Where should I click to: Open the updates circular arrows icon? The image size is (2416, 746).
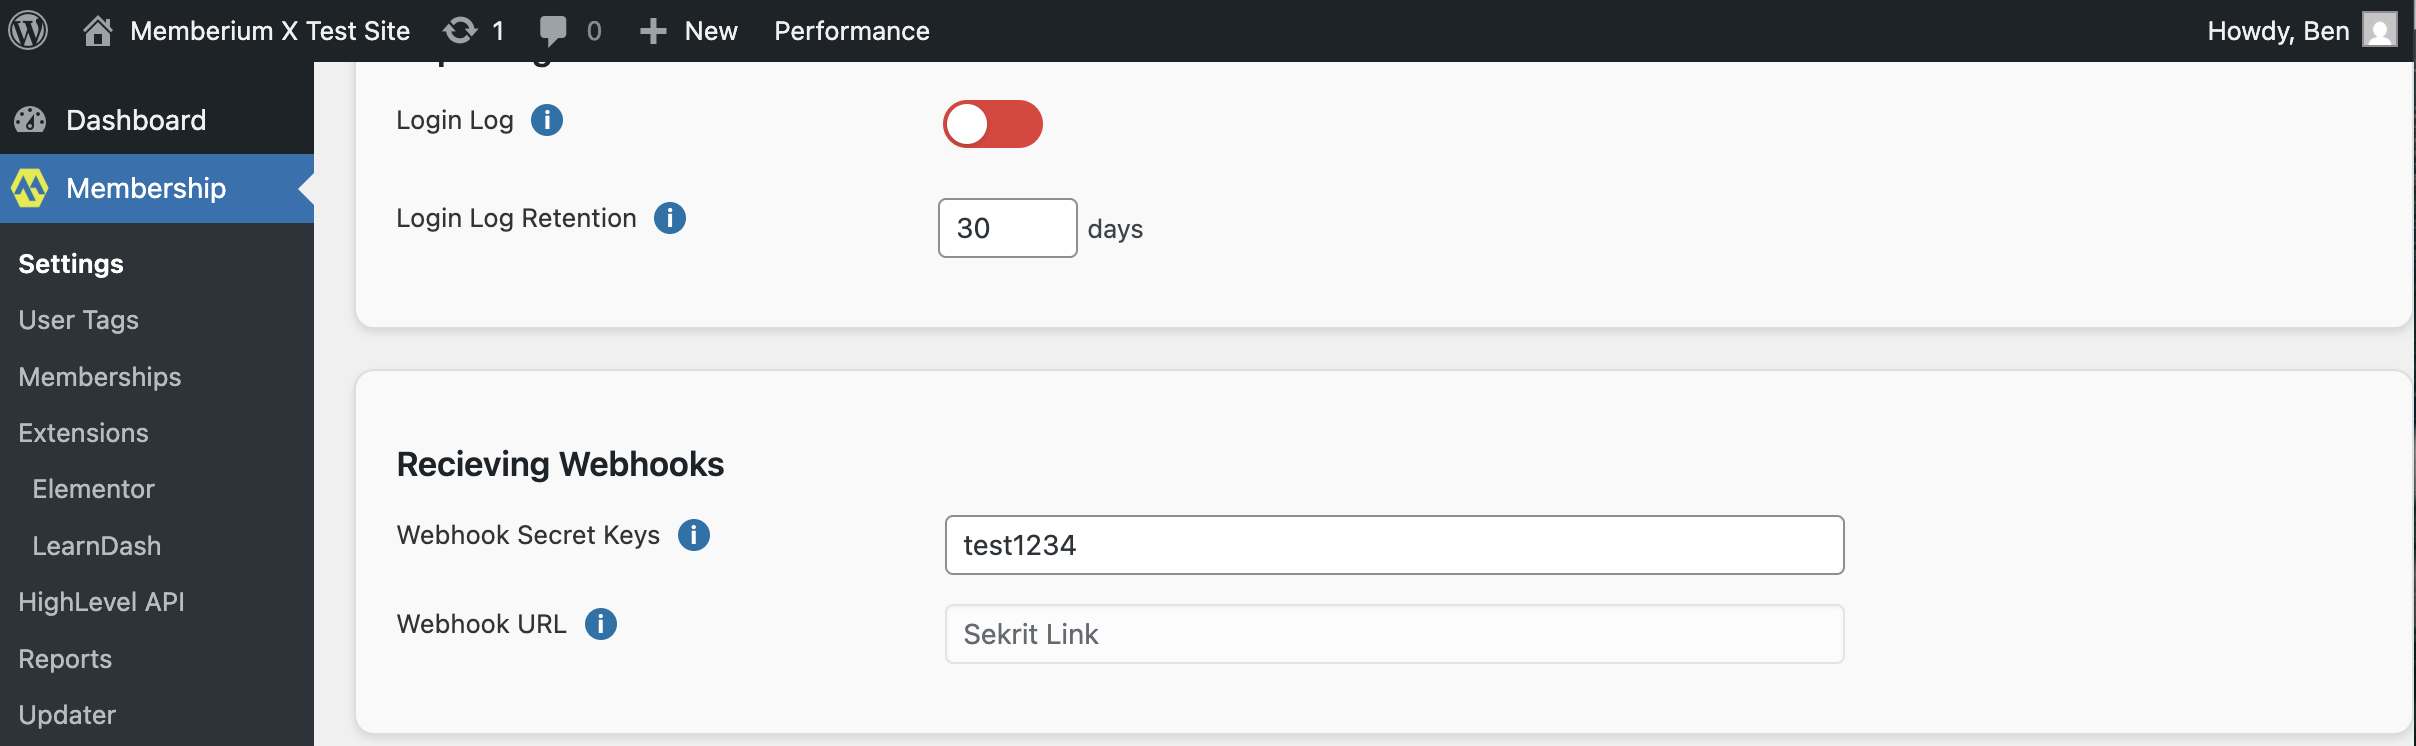tap(460, 31)
